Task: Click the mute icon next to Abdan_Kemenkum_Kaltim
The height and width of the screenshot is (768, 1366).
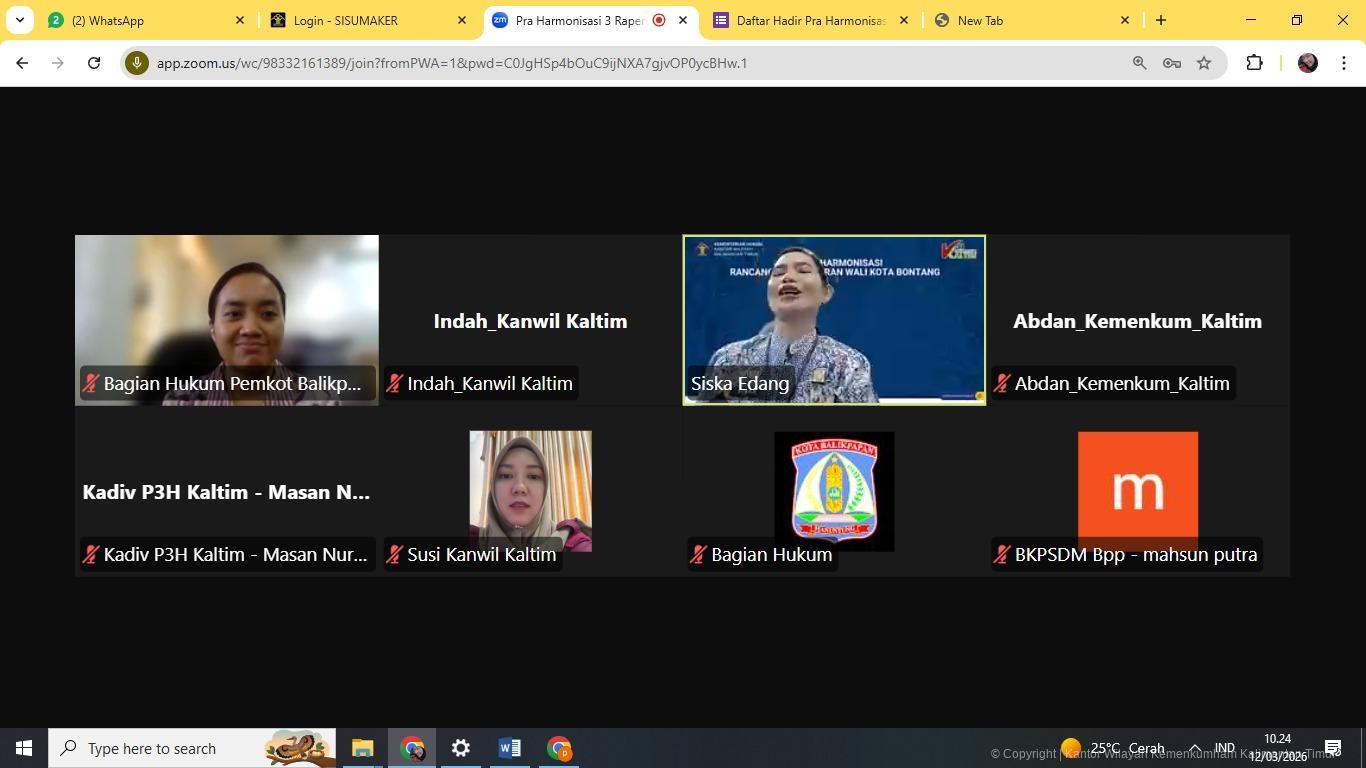Action: [x=1001, y=383]
